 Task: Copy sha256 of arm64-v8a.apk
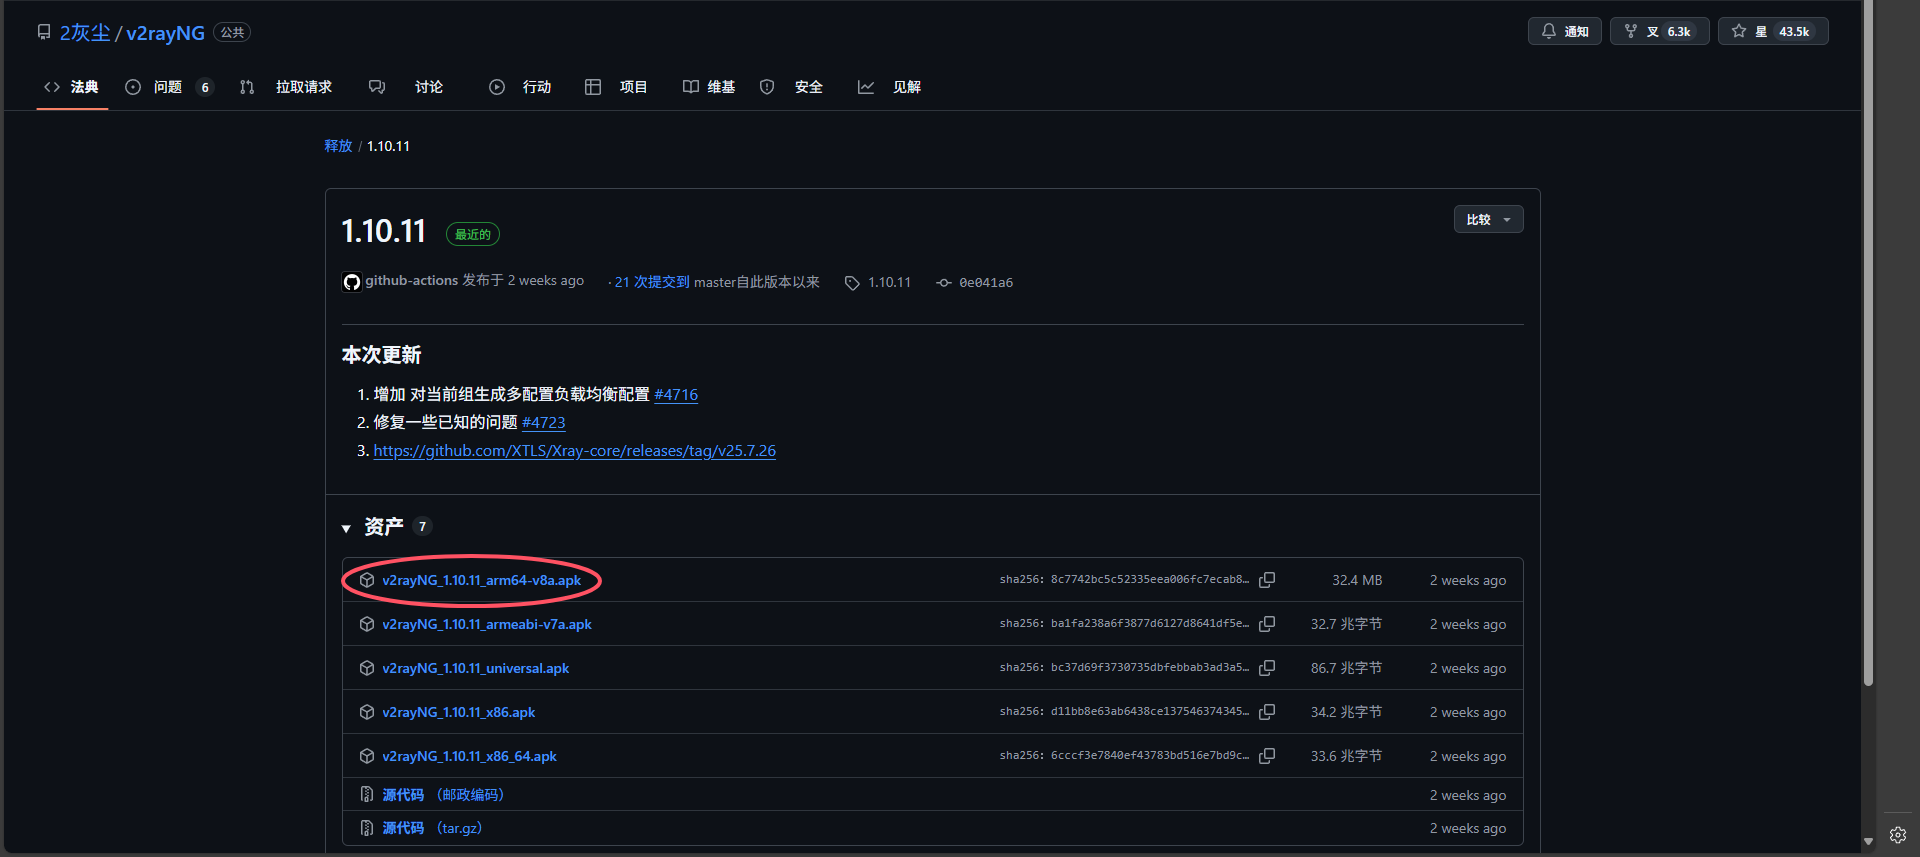pos(1267,580)
